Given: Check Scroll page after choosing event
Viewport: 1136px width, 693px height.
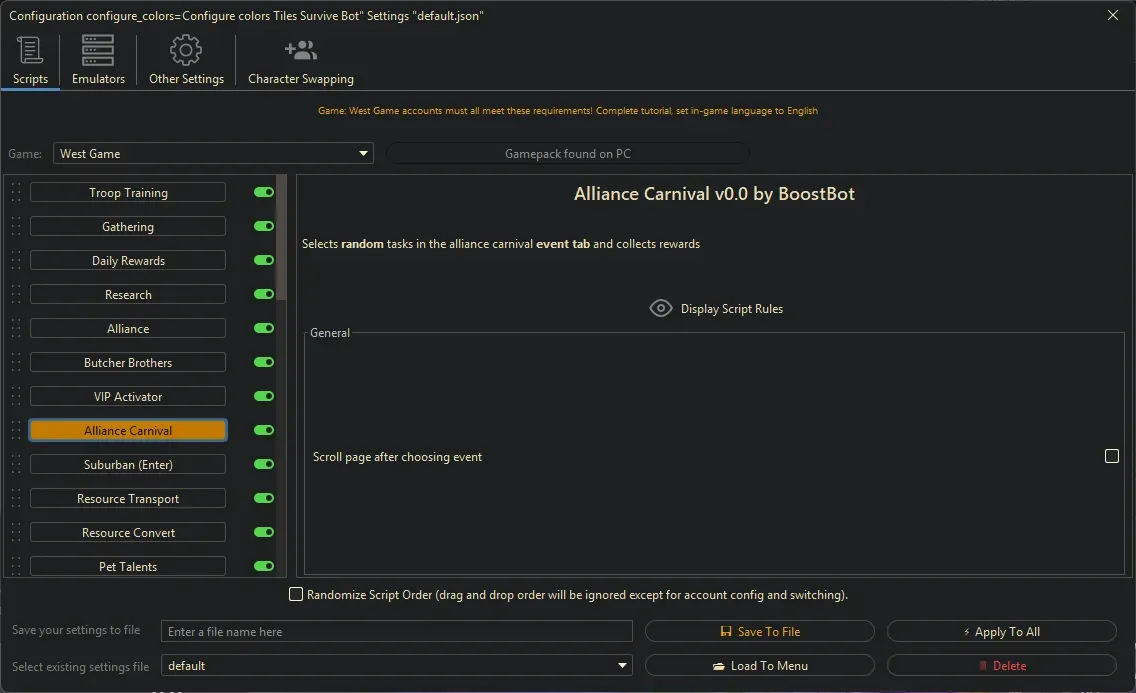Looking at the screenshot, I should pyautogui.click(x=1111, y=456).
